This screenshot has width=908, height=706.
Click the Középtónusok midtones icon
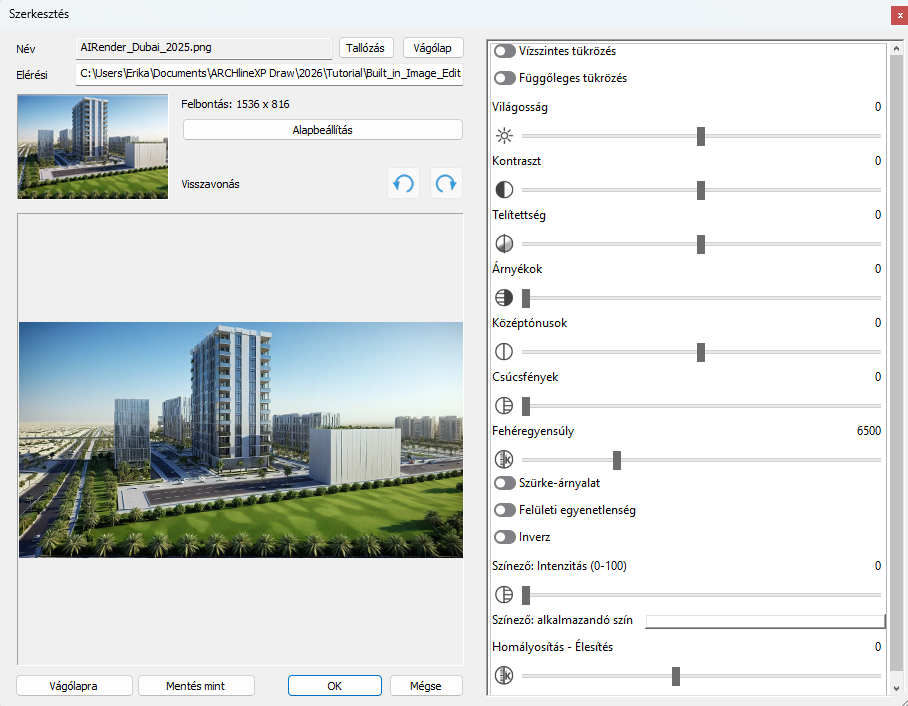coord(504,352)
